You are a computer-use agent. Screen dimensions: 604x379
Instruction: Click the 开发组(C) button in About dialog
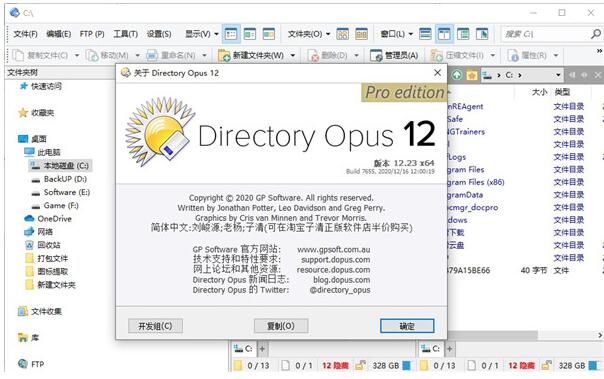click(x=155, y=326)
